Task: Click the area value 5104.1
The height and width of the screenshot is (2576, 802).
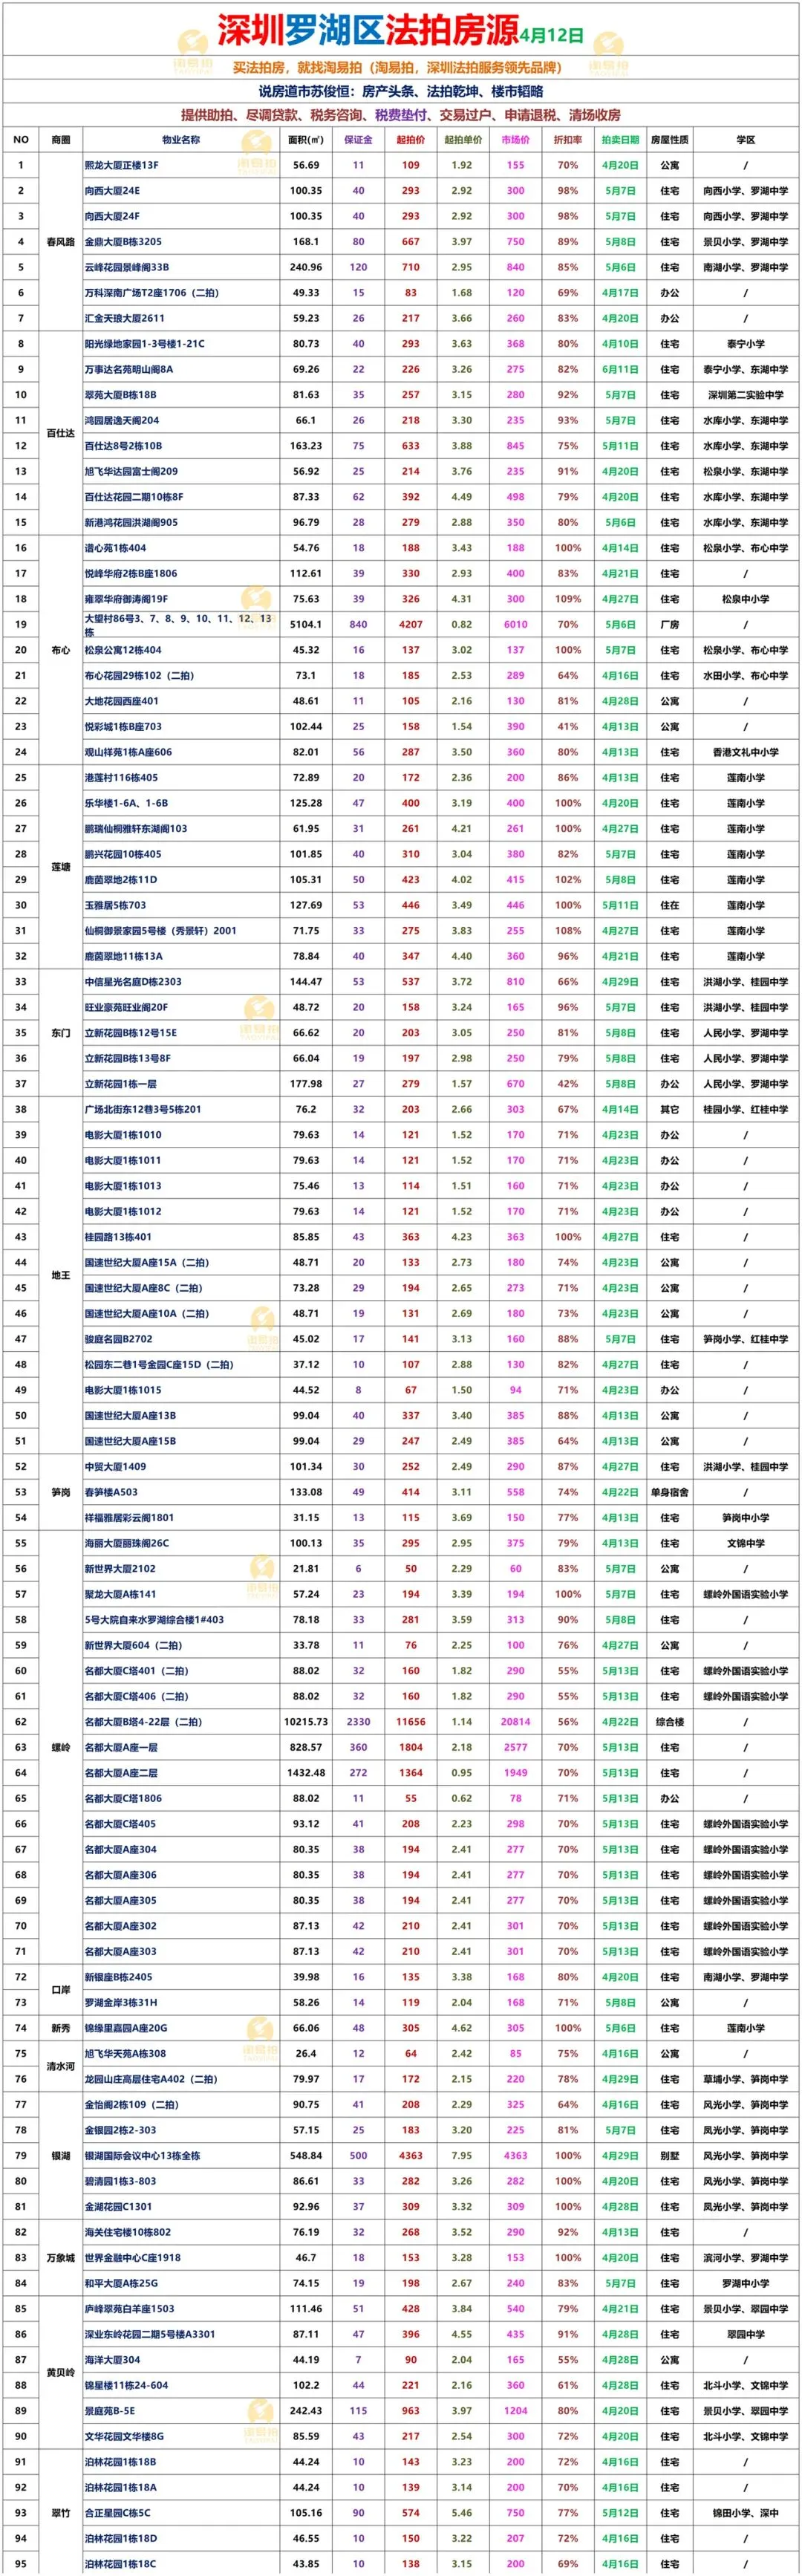Action: click(306, 624)
